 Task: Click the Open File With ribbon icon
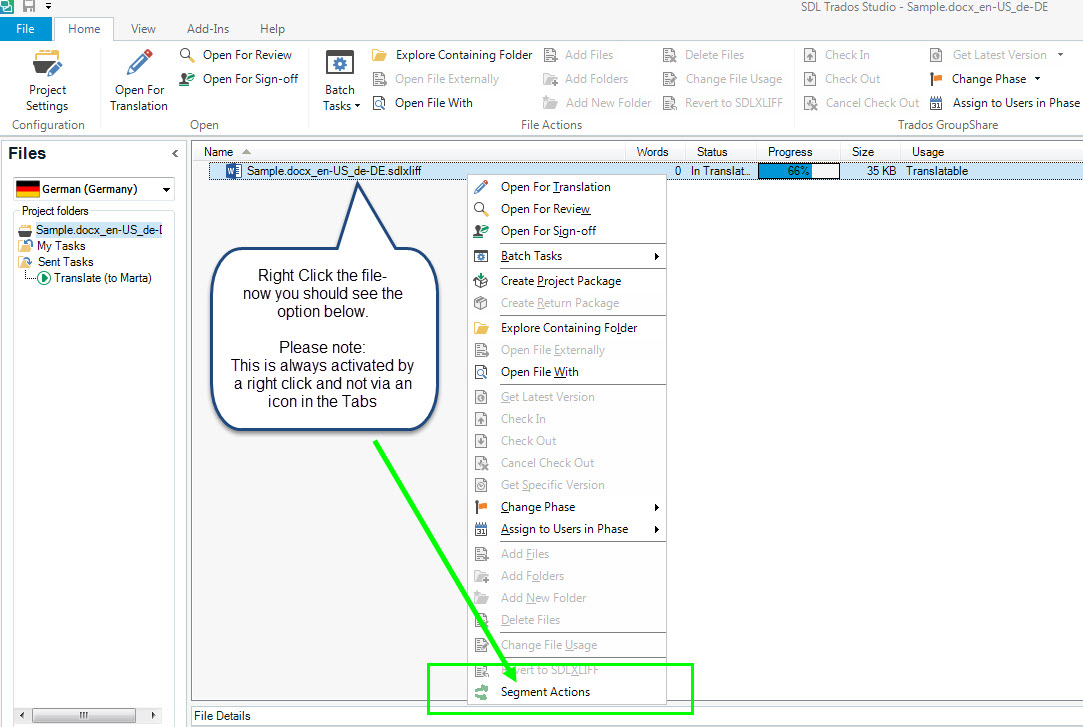tap(380, 103)
